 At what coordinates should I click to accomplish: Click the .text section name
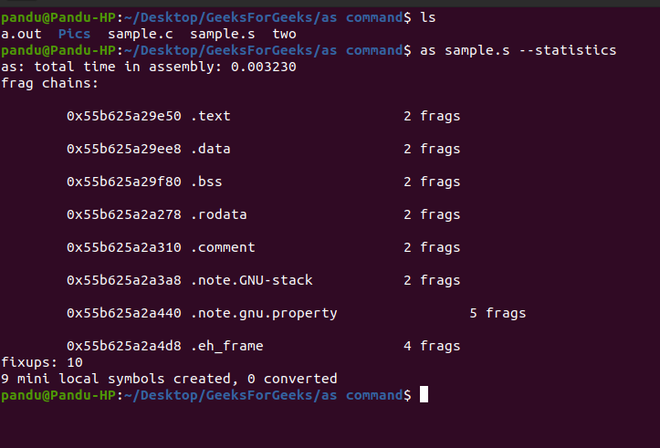pyautogui.click(x=210, y=116)
